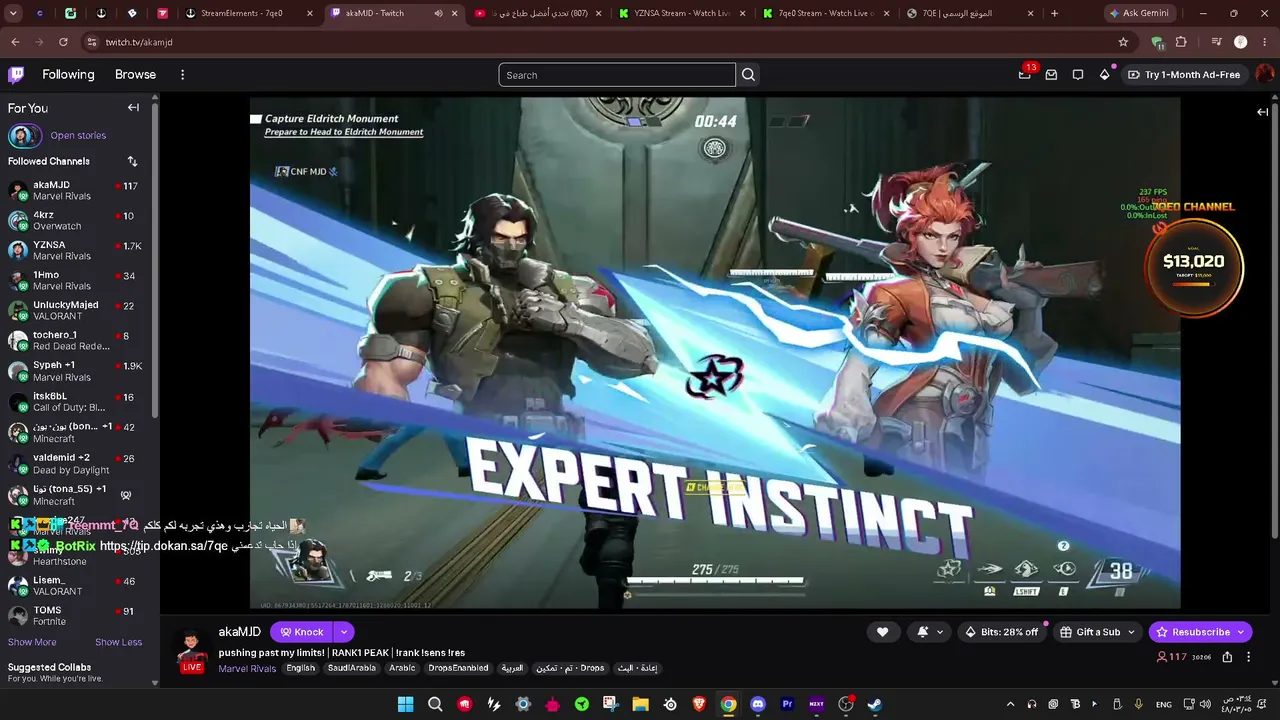Image resolution: width=1280 pixels, height=720 pixels.
Task: Open the Following page
Action: [68, 75]
